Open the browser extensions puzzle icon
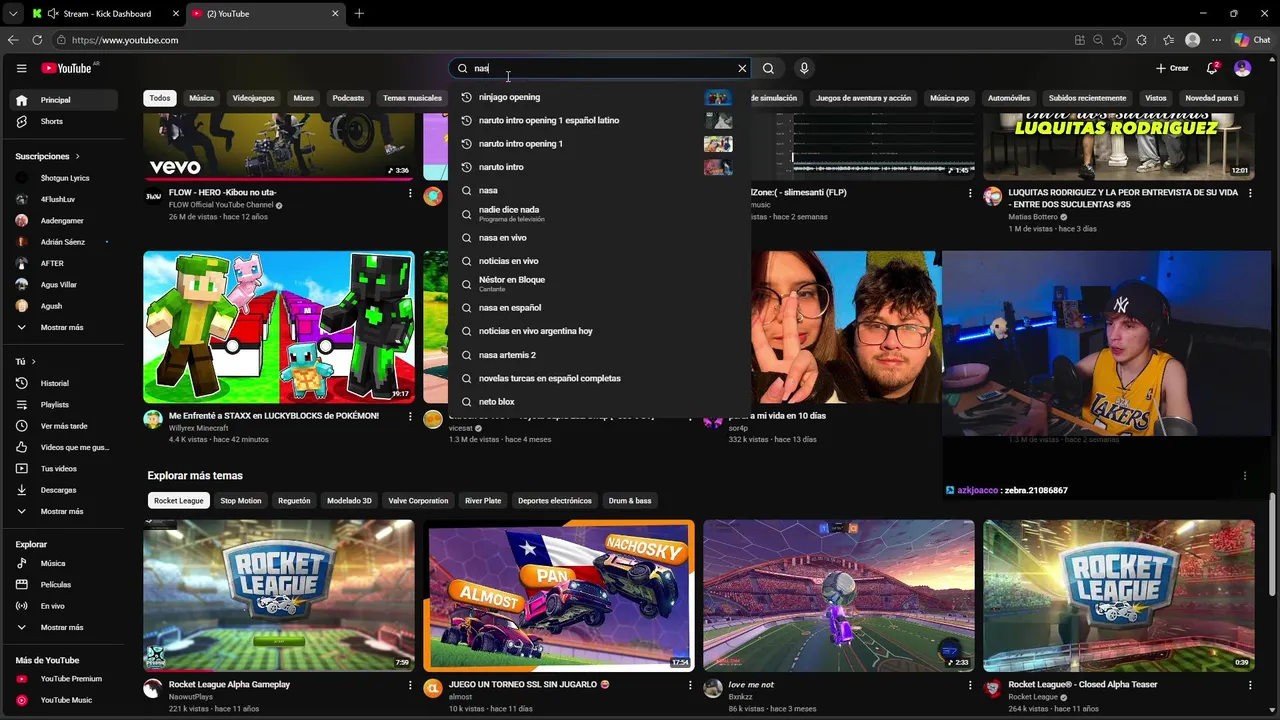This screenshot has height=720, width=1280. click(1142, 40)
